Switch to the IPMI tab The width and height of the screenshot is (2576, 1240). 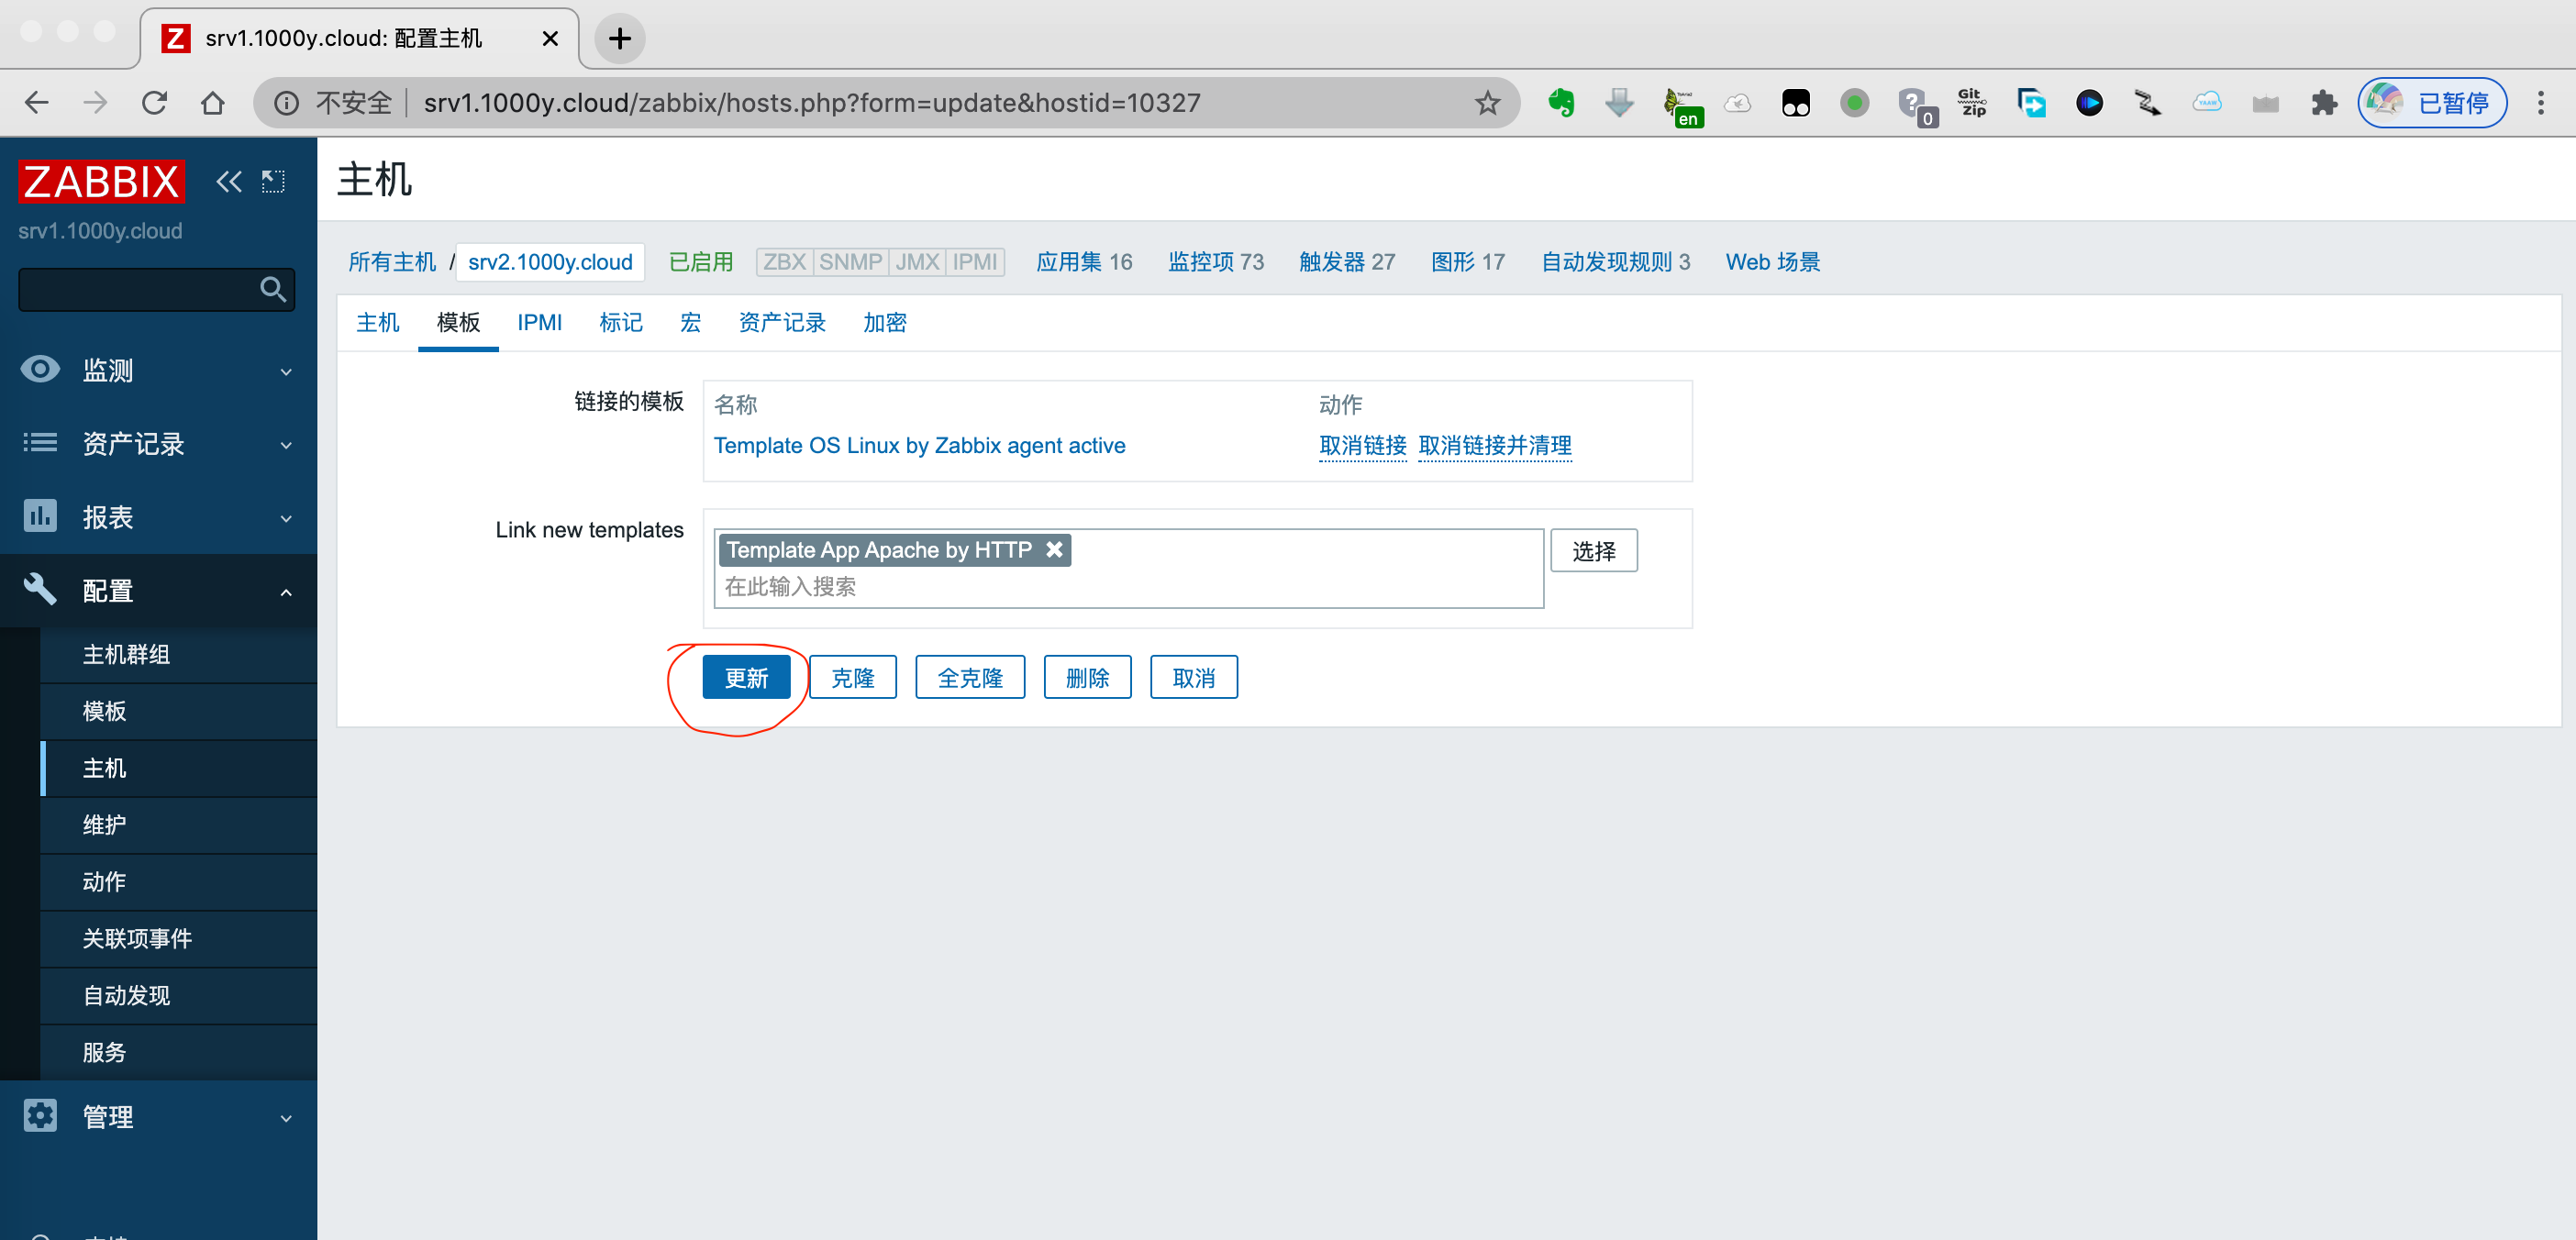539,323
